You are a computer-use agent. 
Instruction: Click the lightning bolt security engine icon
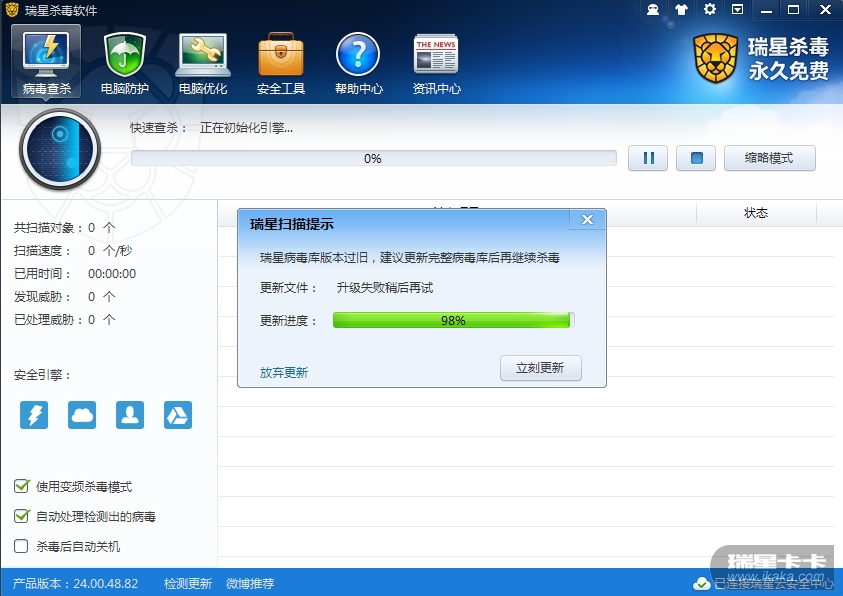[34, 415]
